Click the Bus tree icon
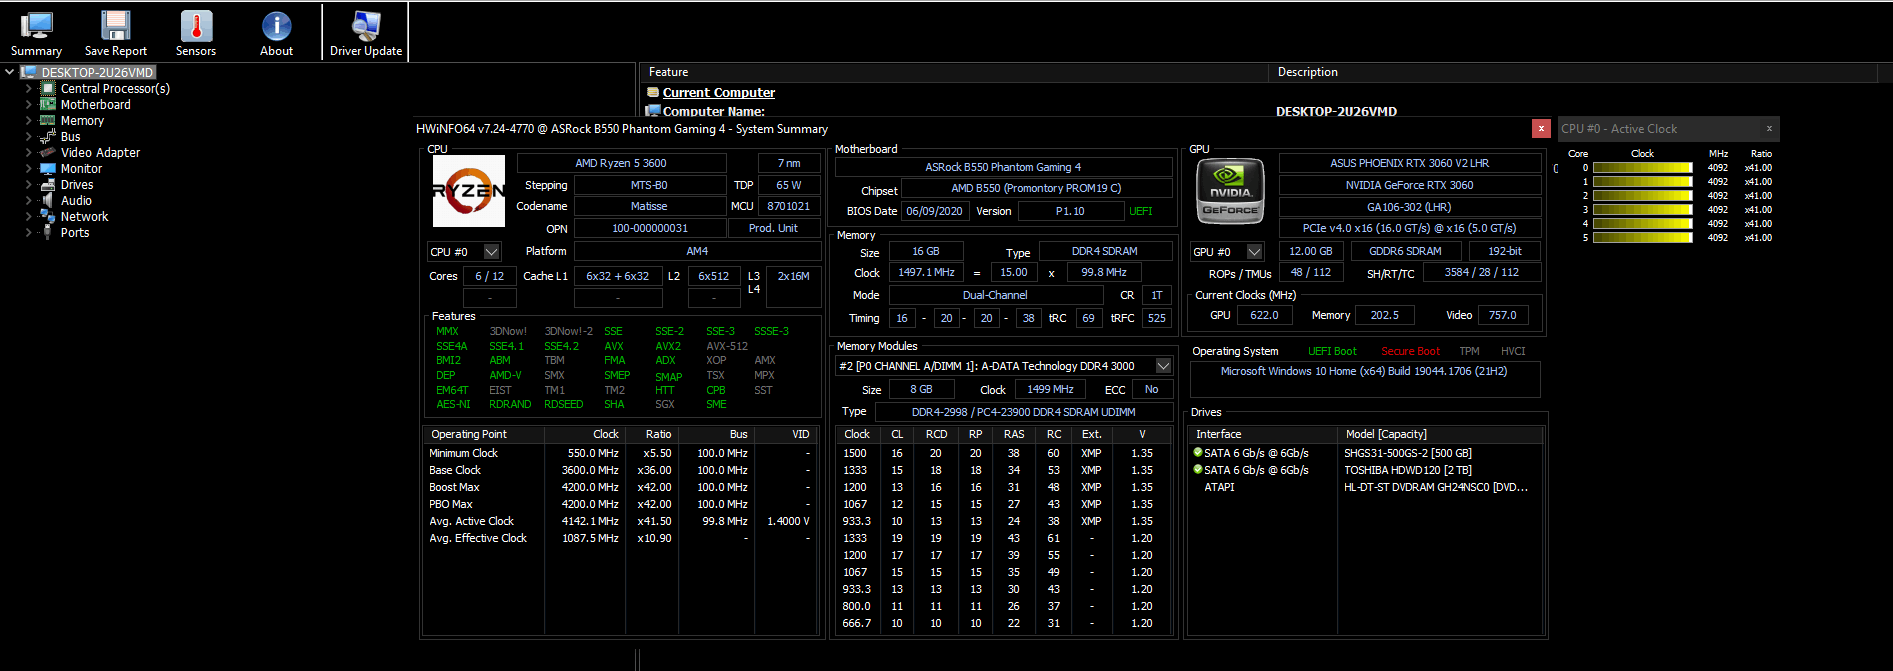 [47, 136]
